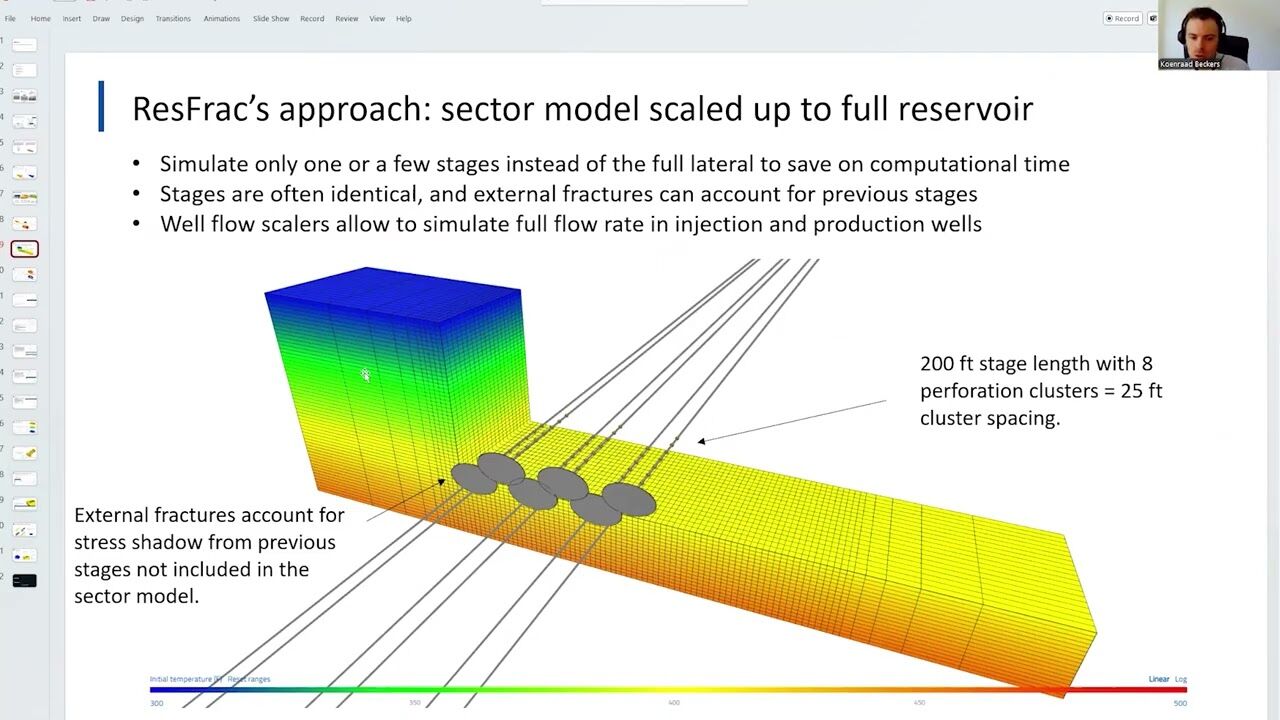Go to the Design ribbon tab
The width and height of the screenshot is (1280, 720).
(133, 18)
